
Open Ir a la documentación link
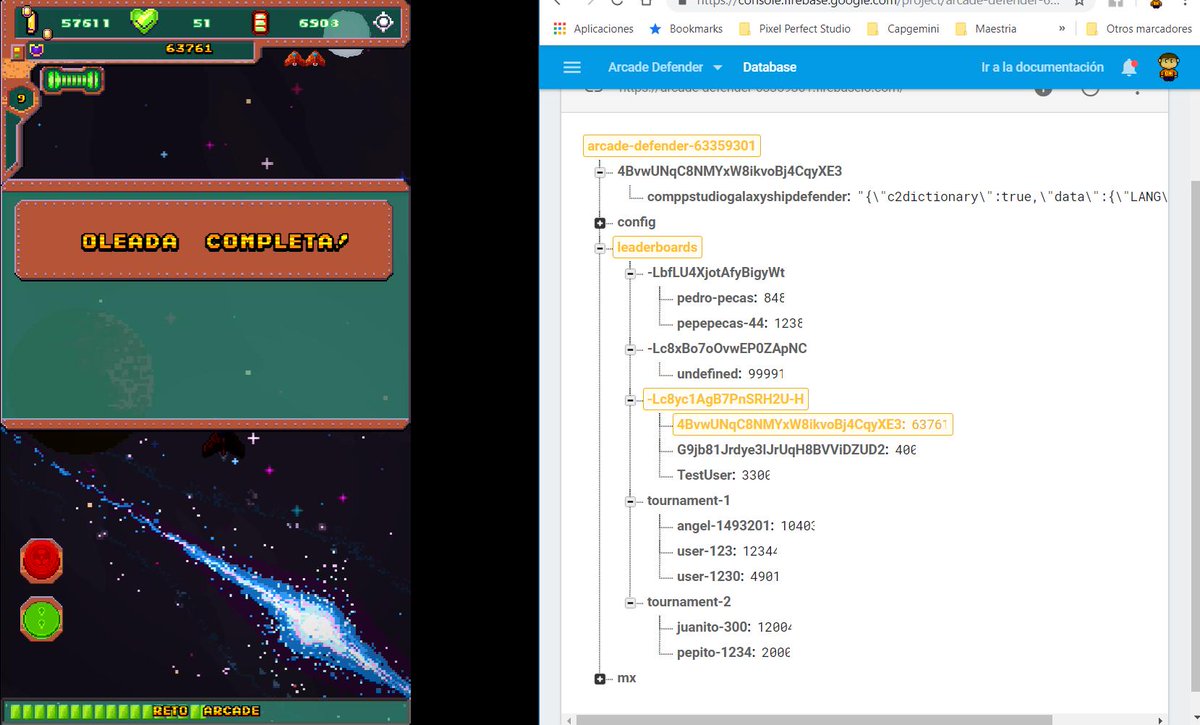(x=1043, y=67)
